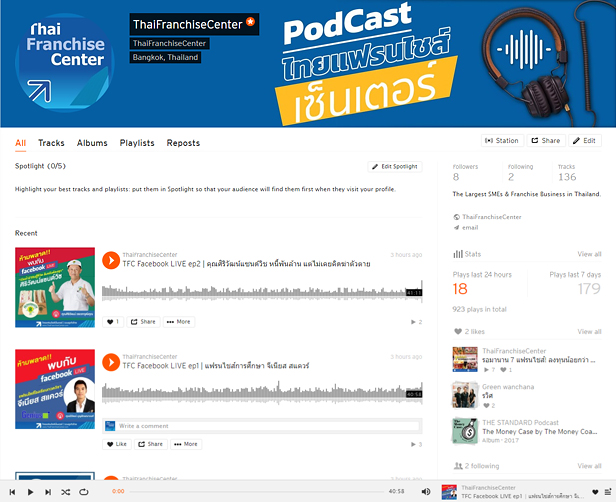616x502 pixels.
Task: Open ep1 track cover artwork
Action: [55, 389]
